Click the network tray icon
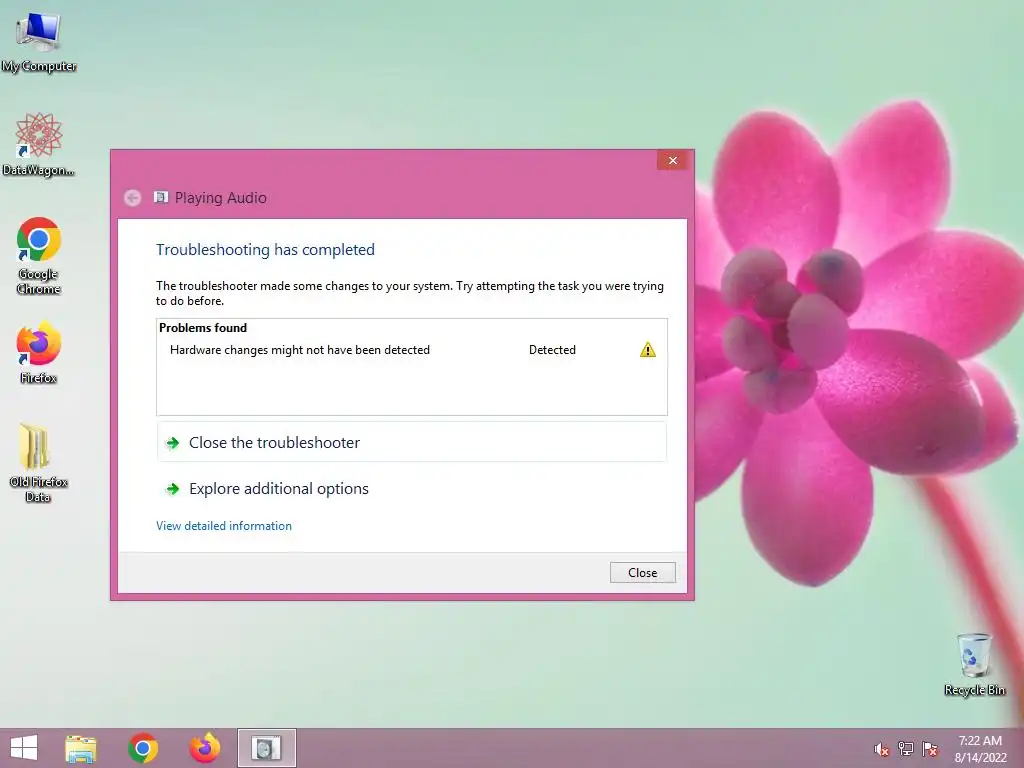The width and height of the screenshot is (1024, 768). (906, 749)
